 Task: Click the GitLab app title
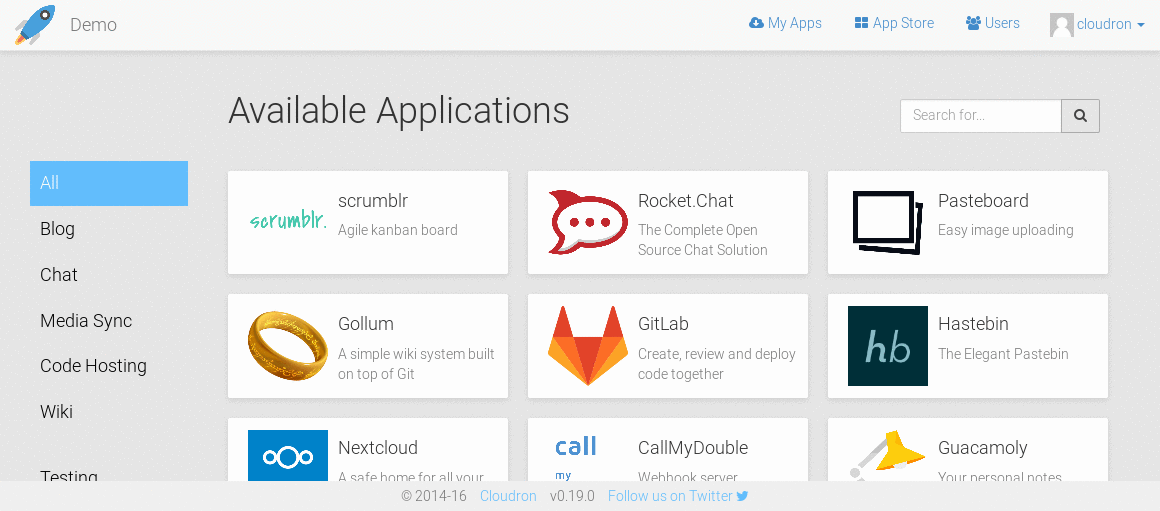(x=664, y=324)
